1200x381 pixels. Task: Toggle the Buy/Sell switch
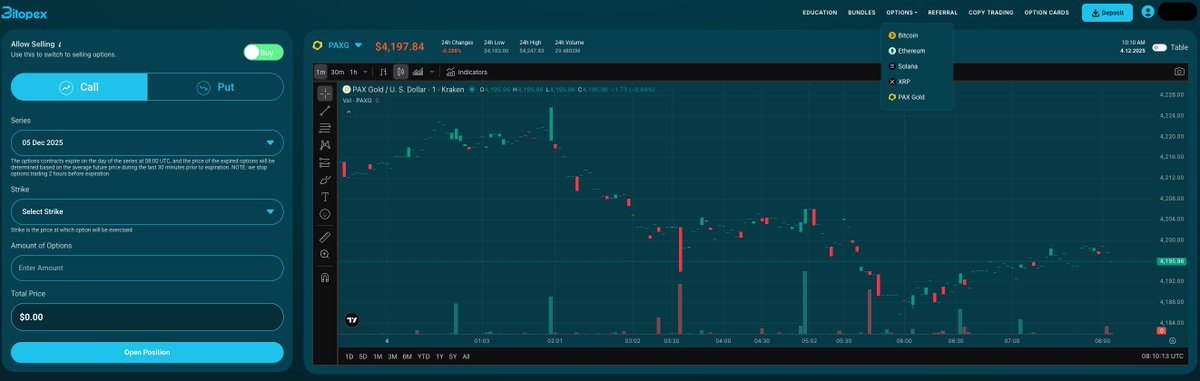(x=264, y=52)
